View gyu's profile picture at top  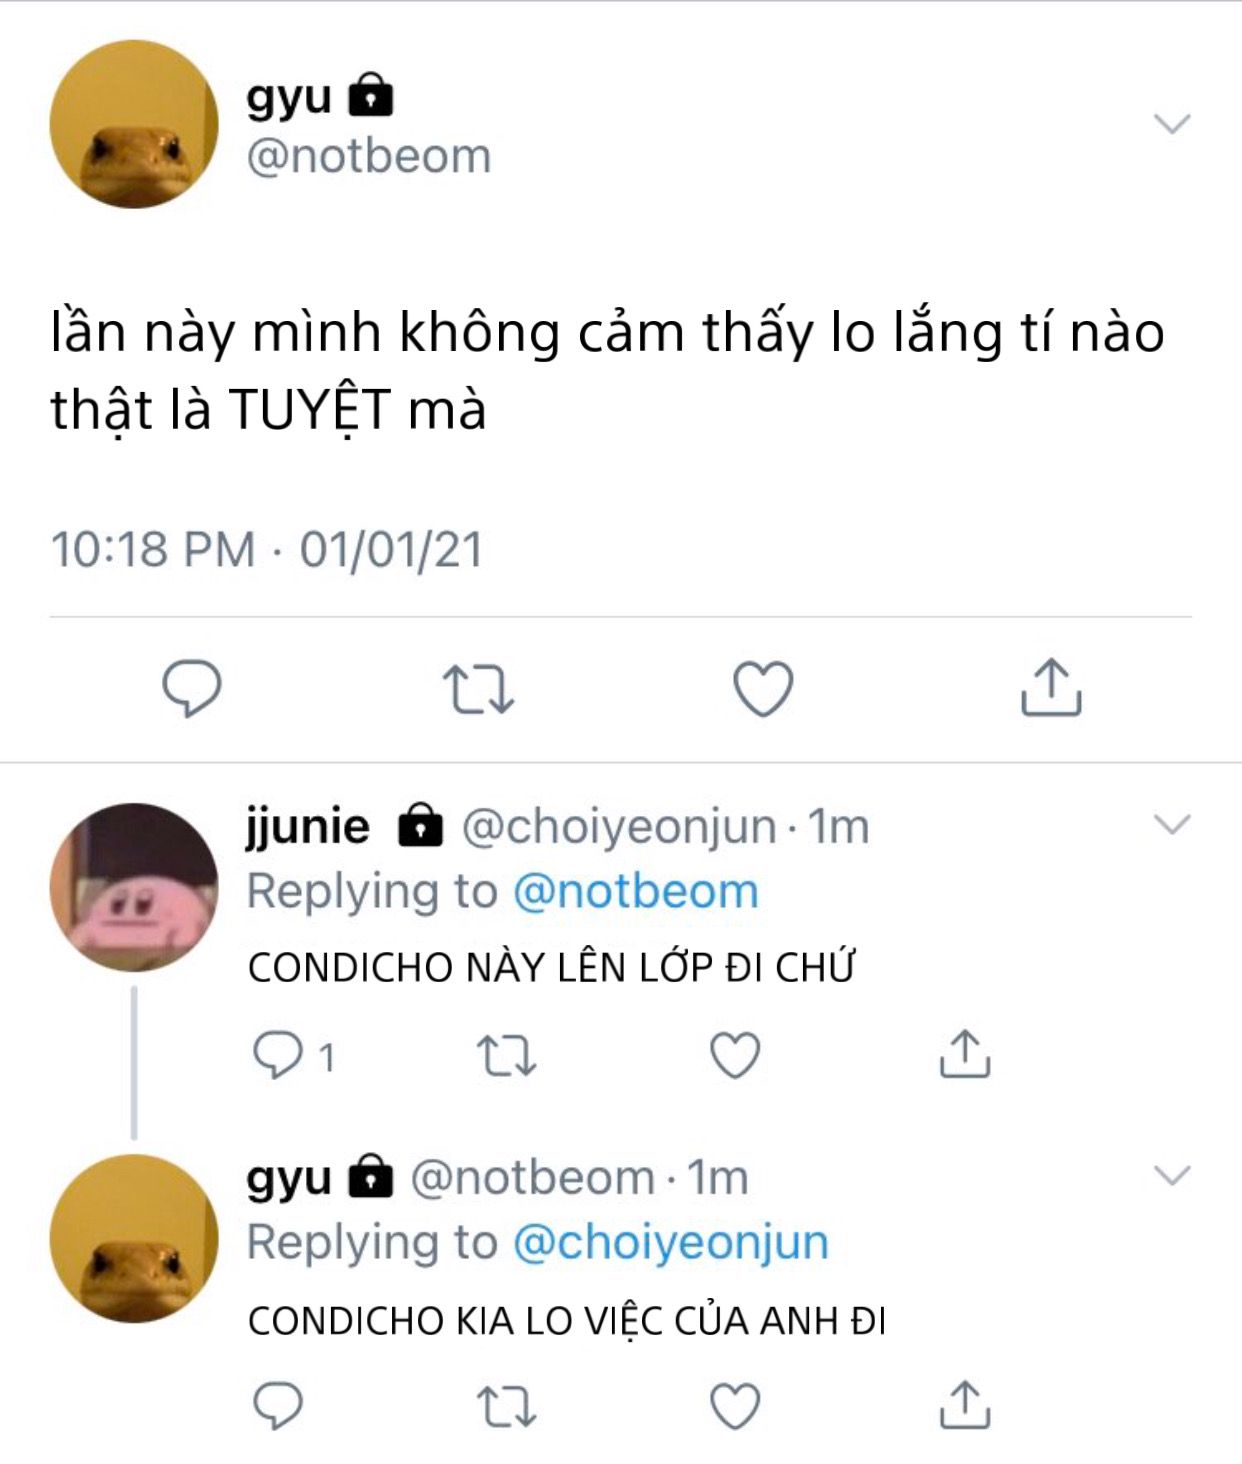coord(134,124)
